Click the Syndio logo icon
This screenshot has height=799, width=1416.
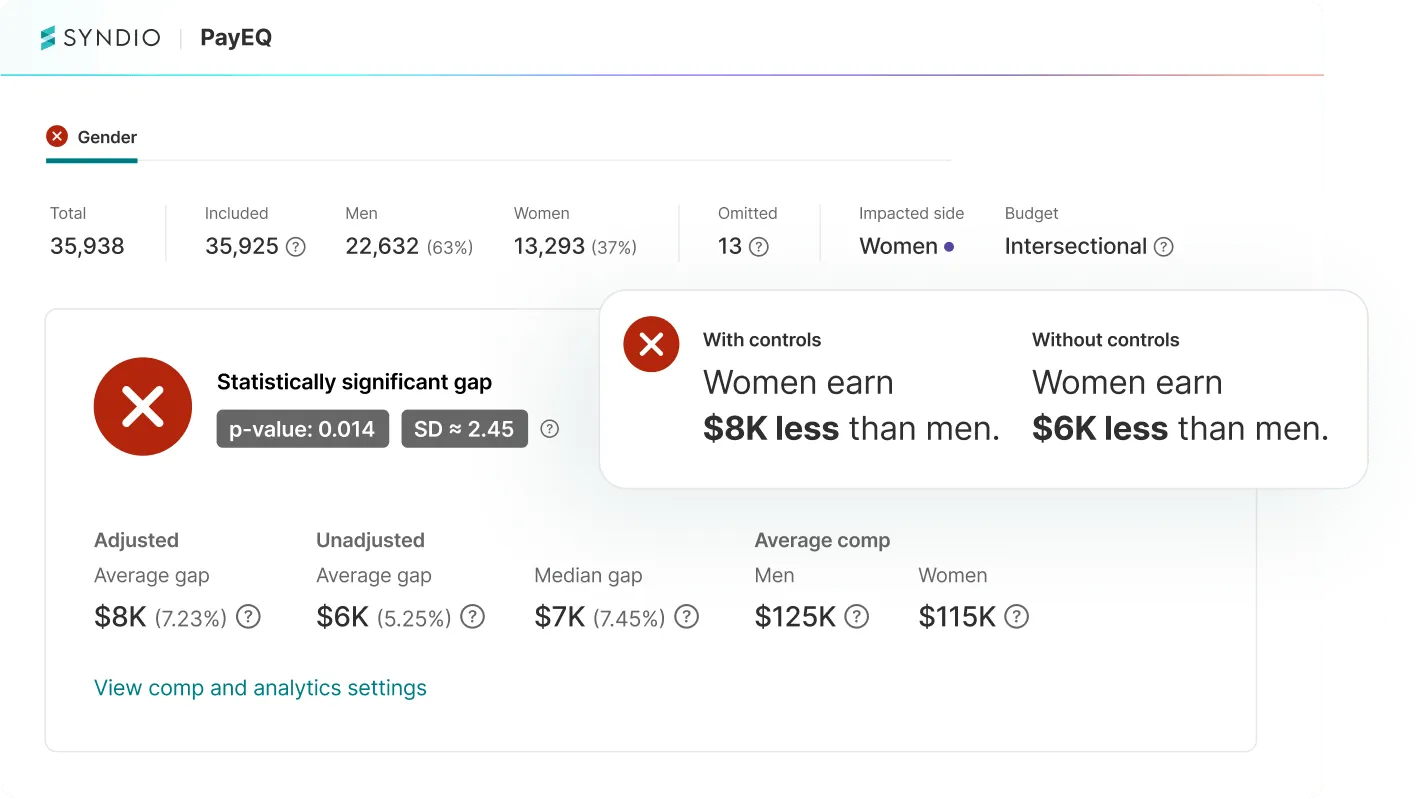[48, 38]
